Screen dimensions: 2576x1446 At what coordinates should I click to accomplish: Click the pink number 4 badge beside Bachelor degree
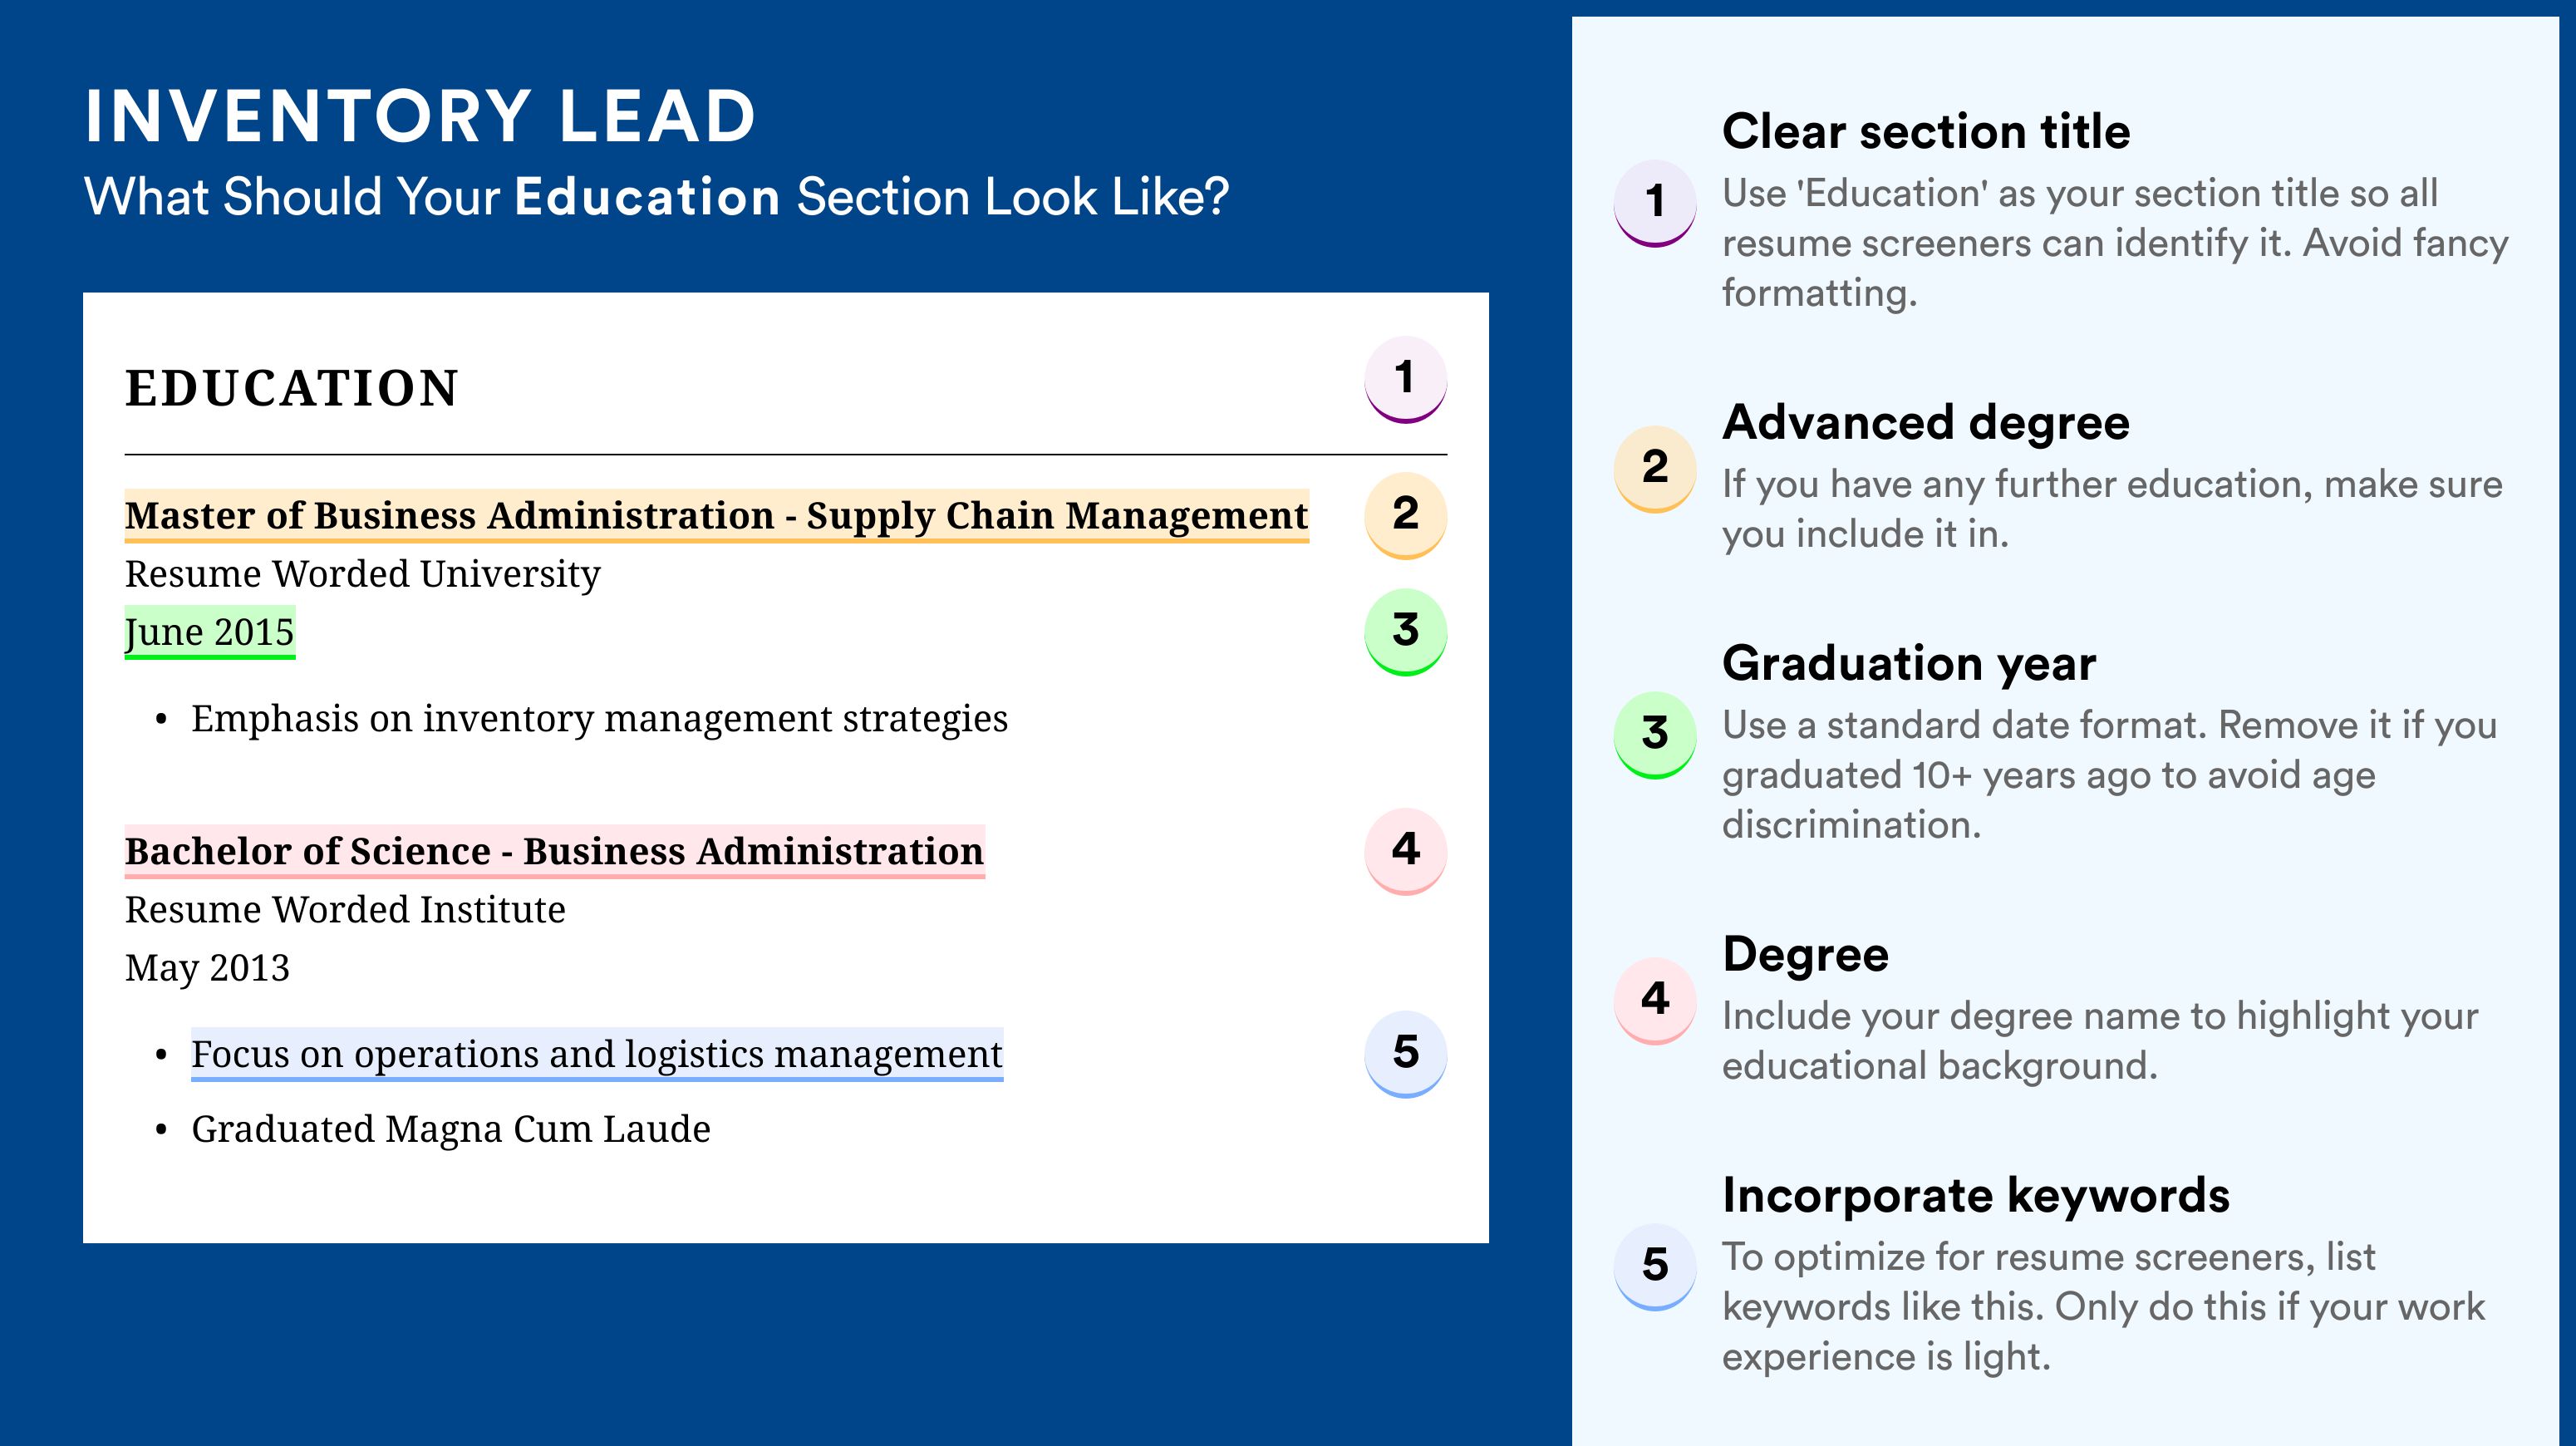(1405, 851)
